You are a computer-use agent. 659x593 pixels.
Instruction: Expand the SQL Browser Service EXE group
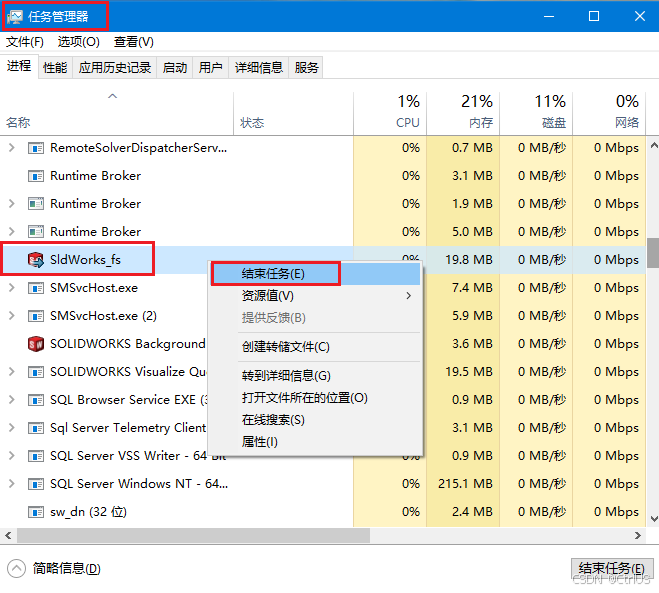pos(12,400)
